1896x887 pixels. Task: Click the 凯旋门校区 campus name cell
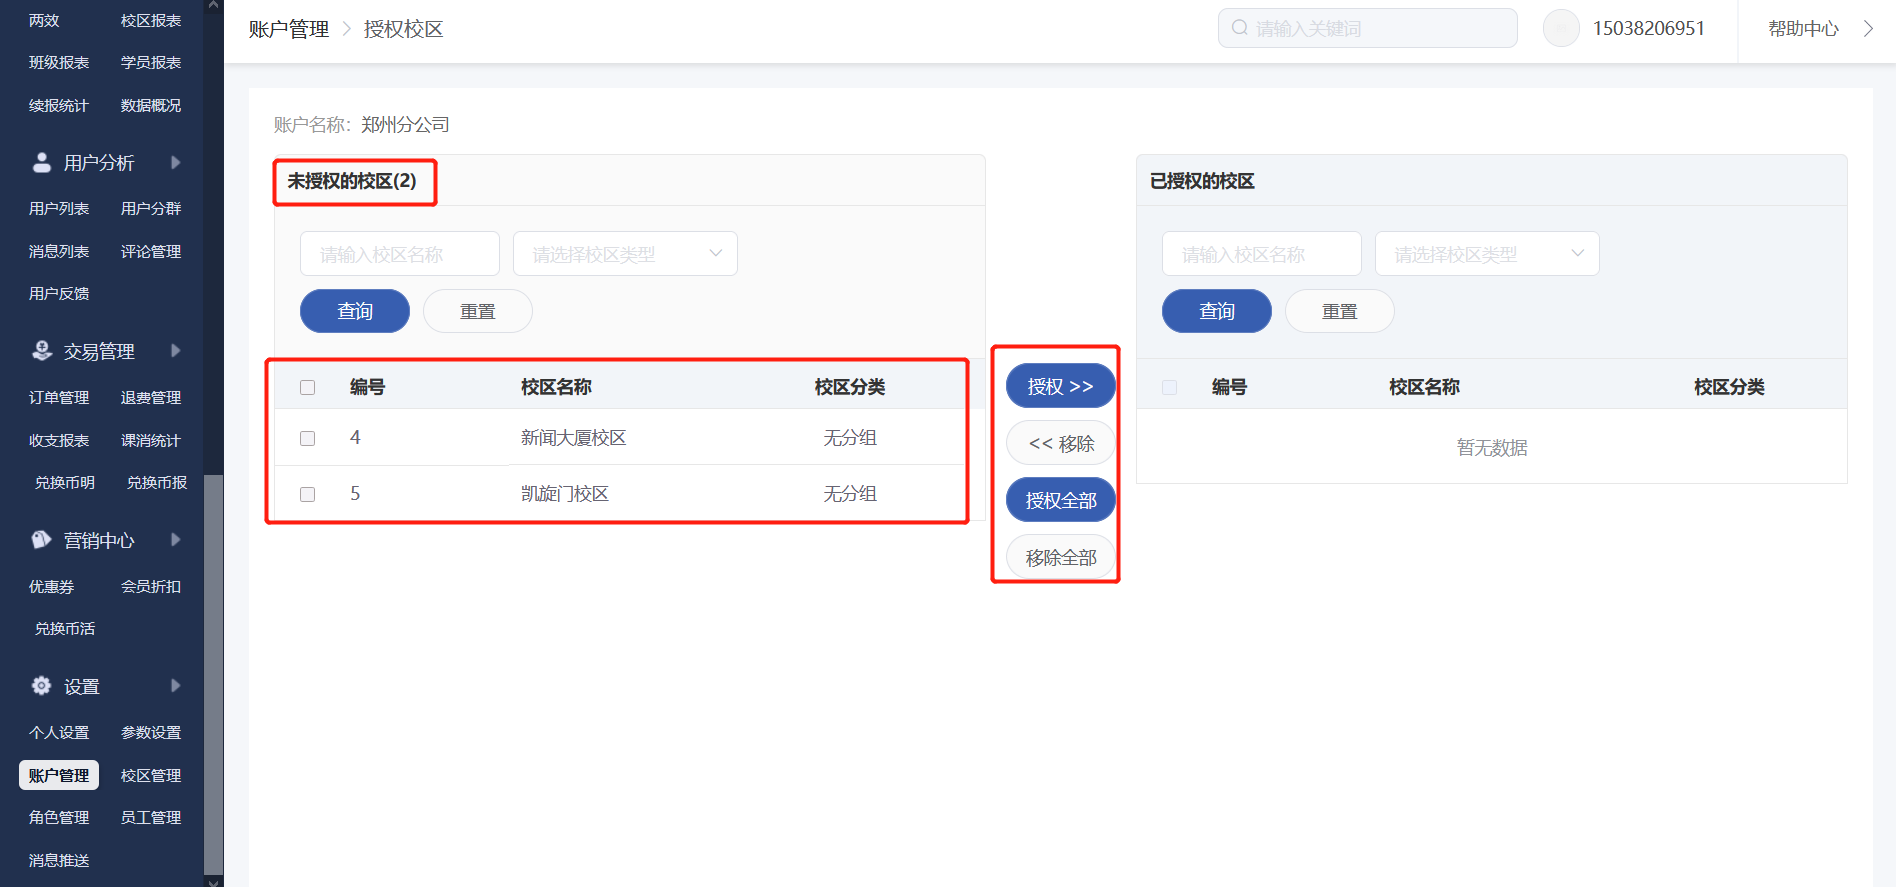tap(565, 494)
